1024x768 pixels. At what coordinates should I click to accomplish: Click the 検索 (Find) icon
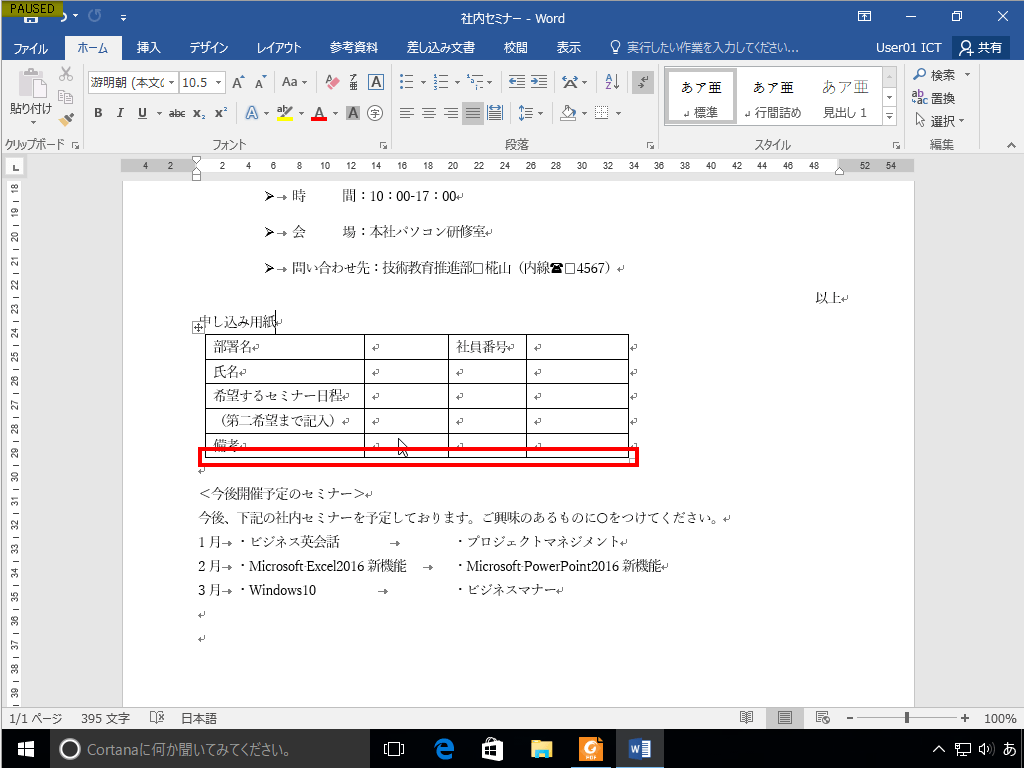935,74
